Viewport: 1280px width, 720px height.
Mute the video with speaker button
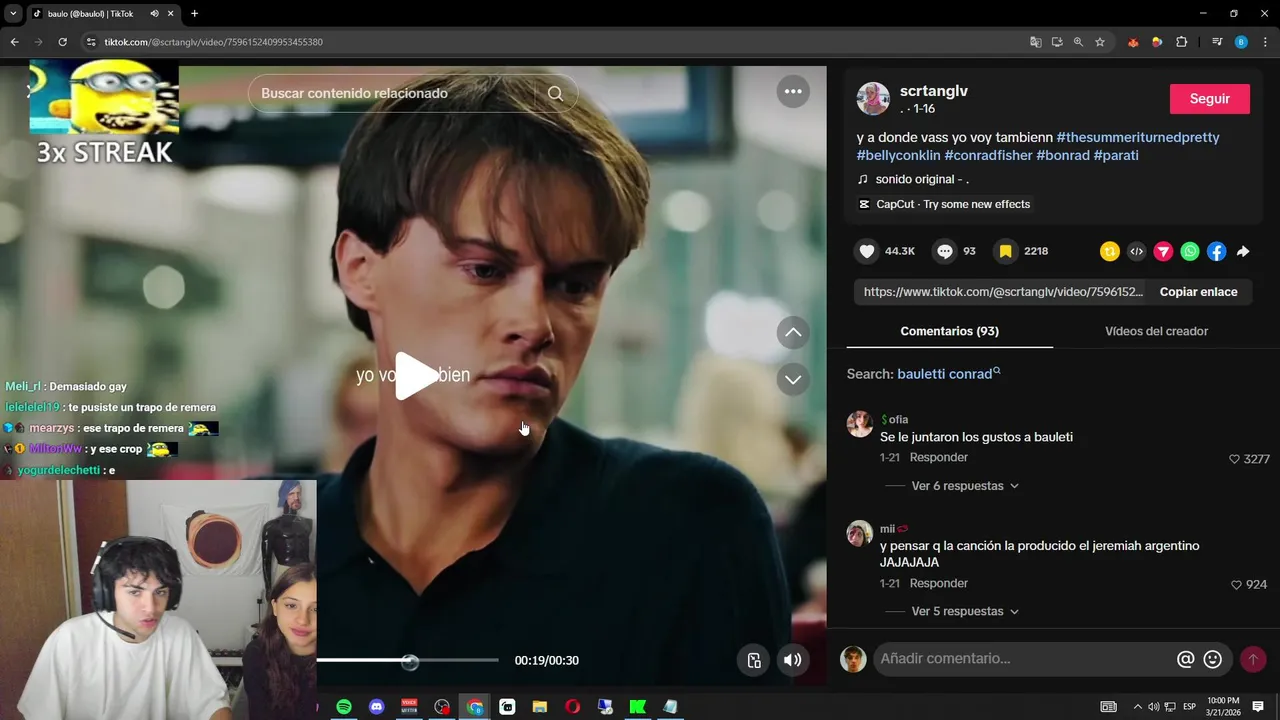pyautogui.click(x=793, y=660)
